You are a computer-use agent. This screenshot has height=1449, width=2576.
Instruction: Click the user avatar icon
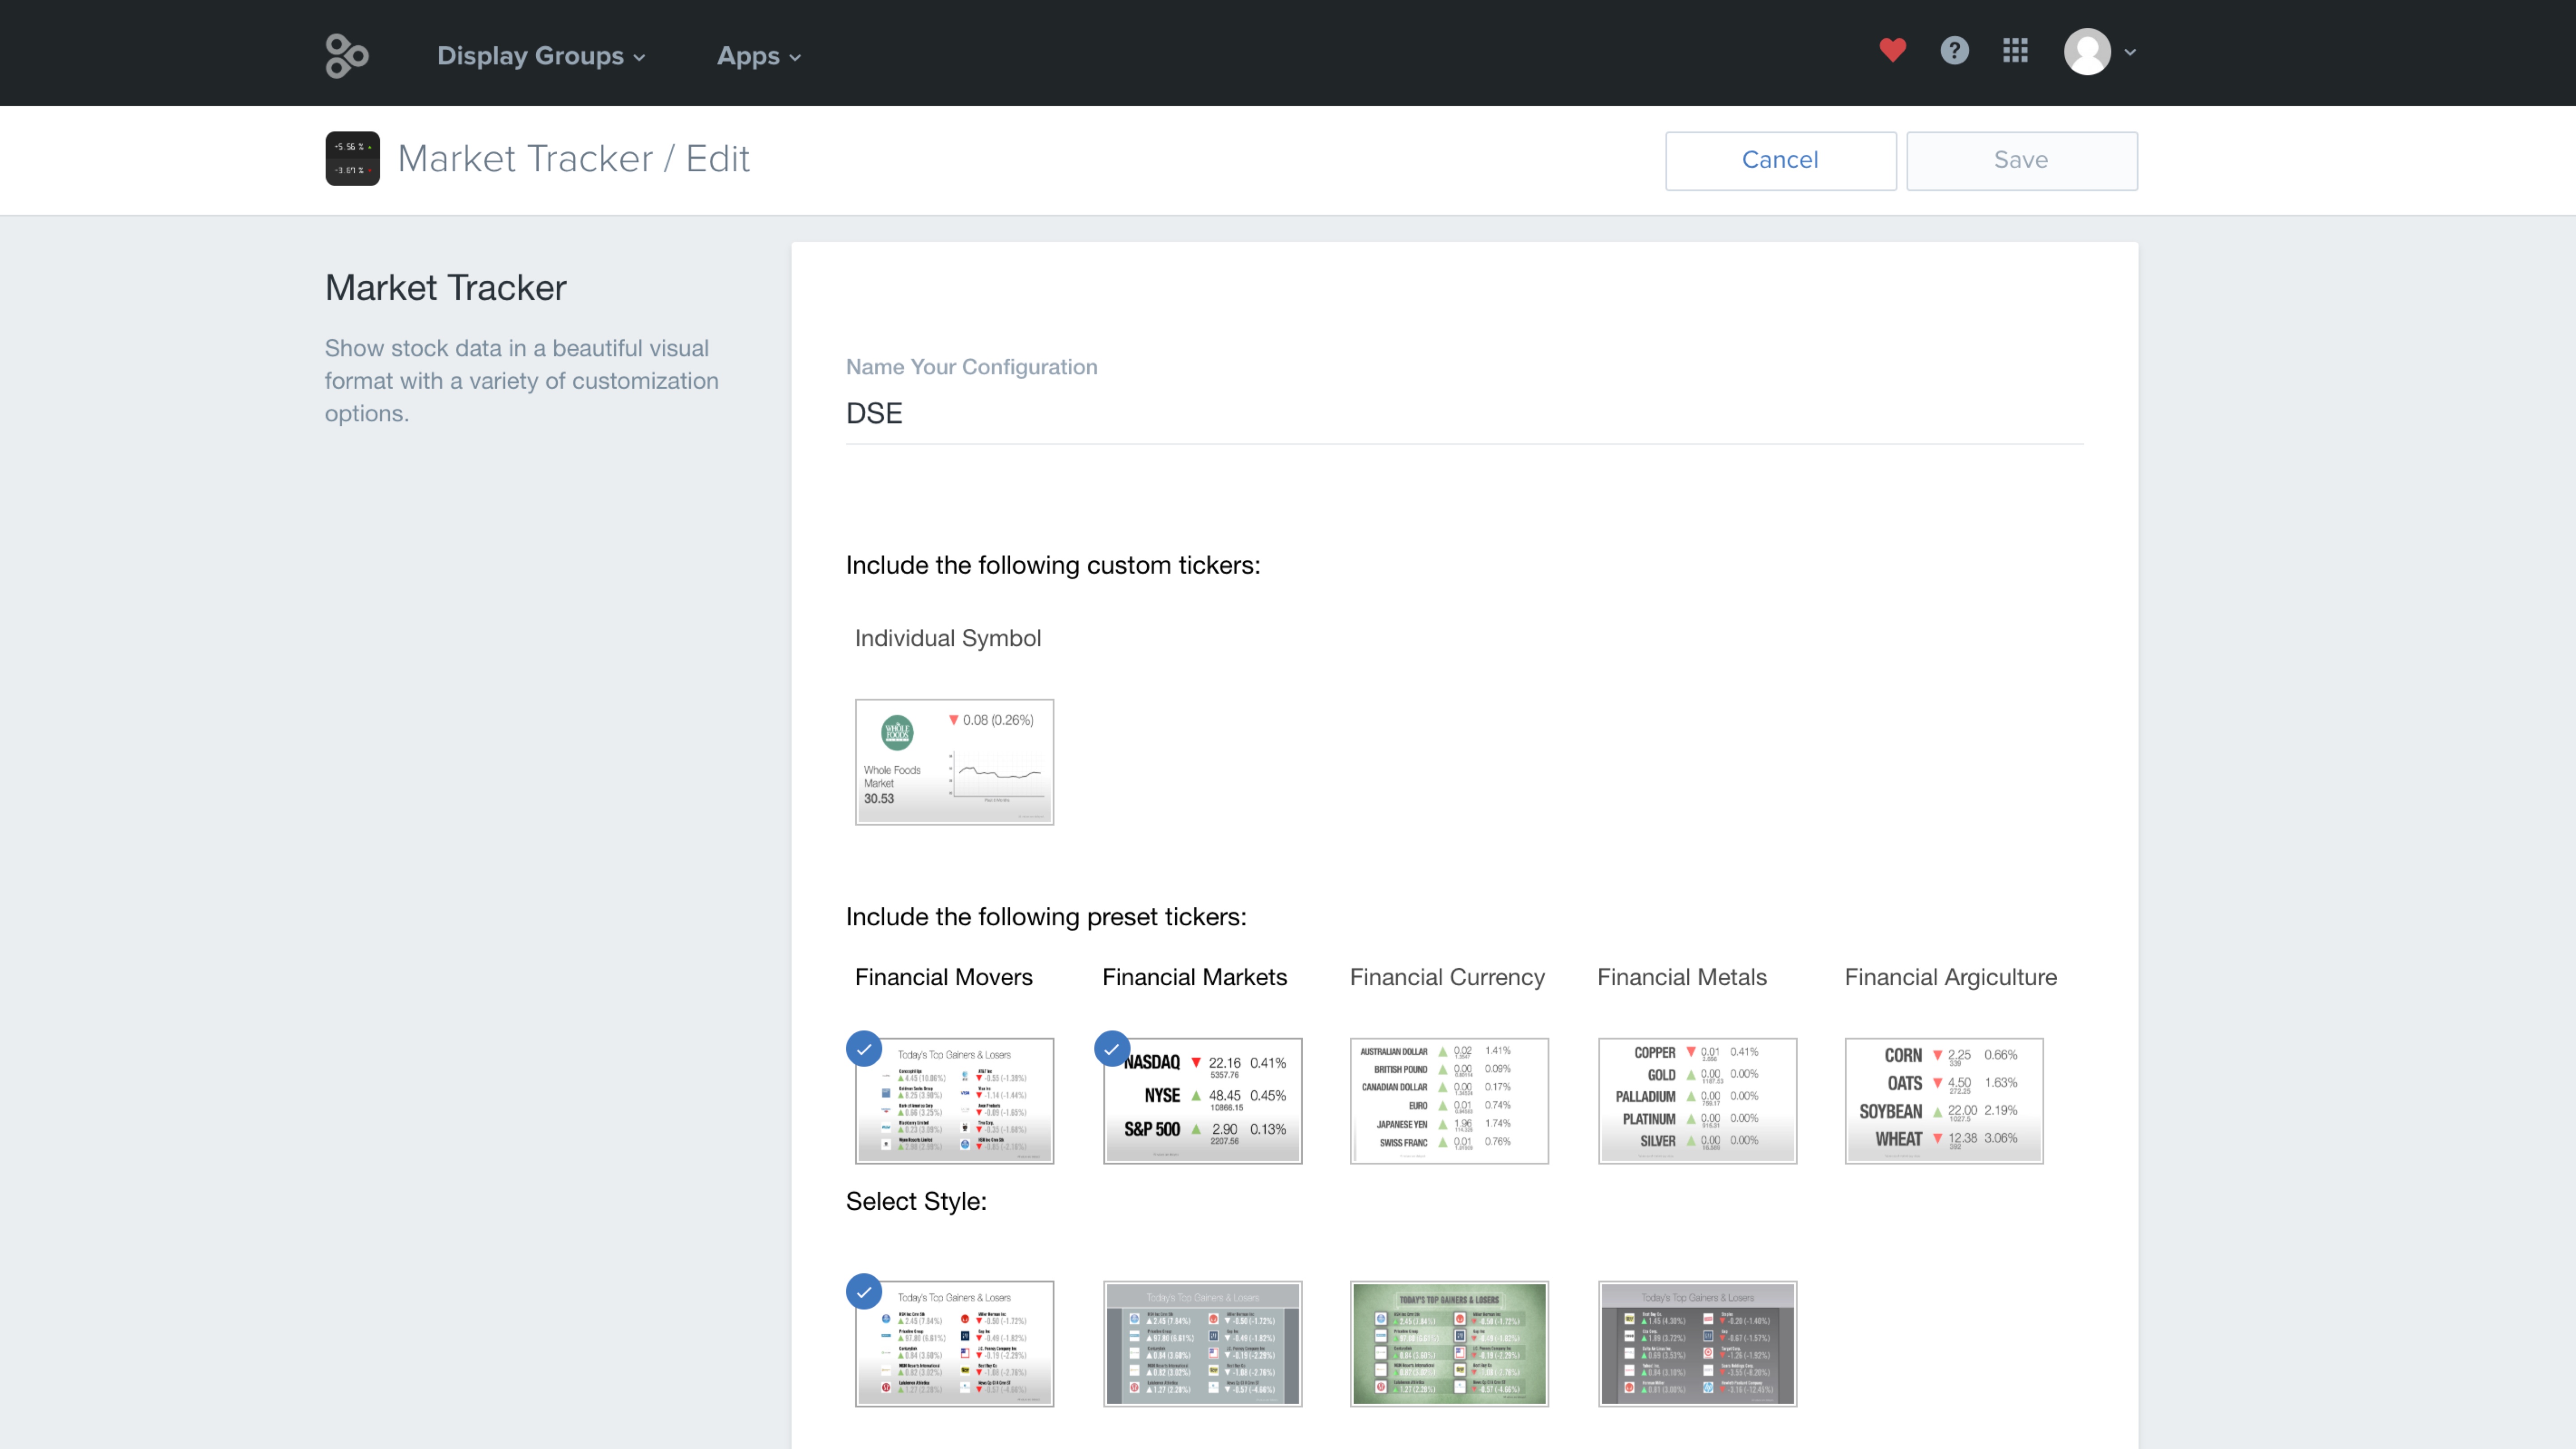2087,51
